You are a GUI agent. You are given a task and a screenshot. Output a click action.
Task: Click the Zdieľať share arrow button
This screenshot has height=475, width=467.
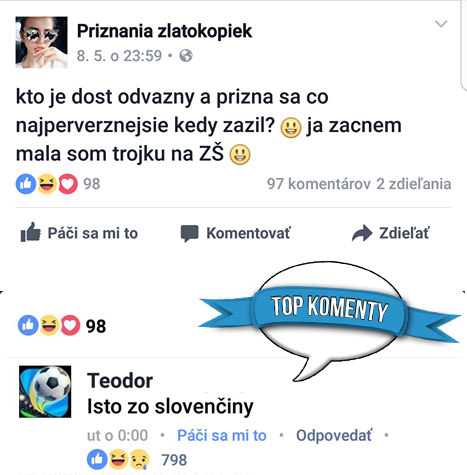point(390,233)
